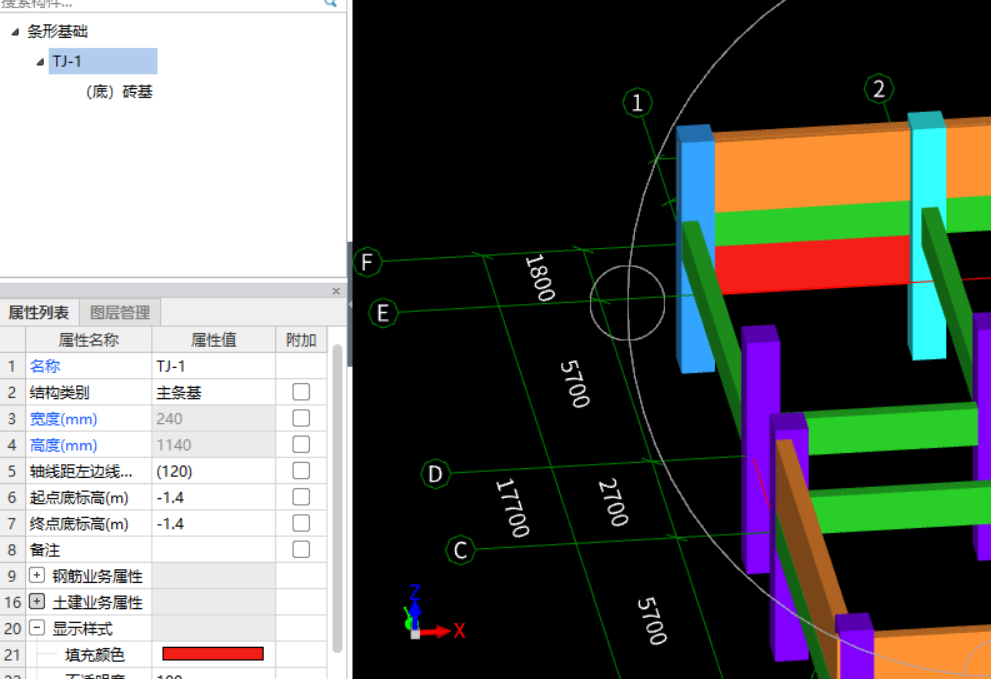The image size is (991, 679).
Task: Click the 17700 dimension label
Action: point(513,508)
